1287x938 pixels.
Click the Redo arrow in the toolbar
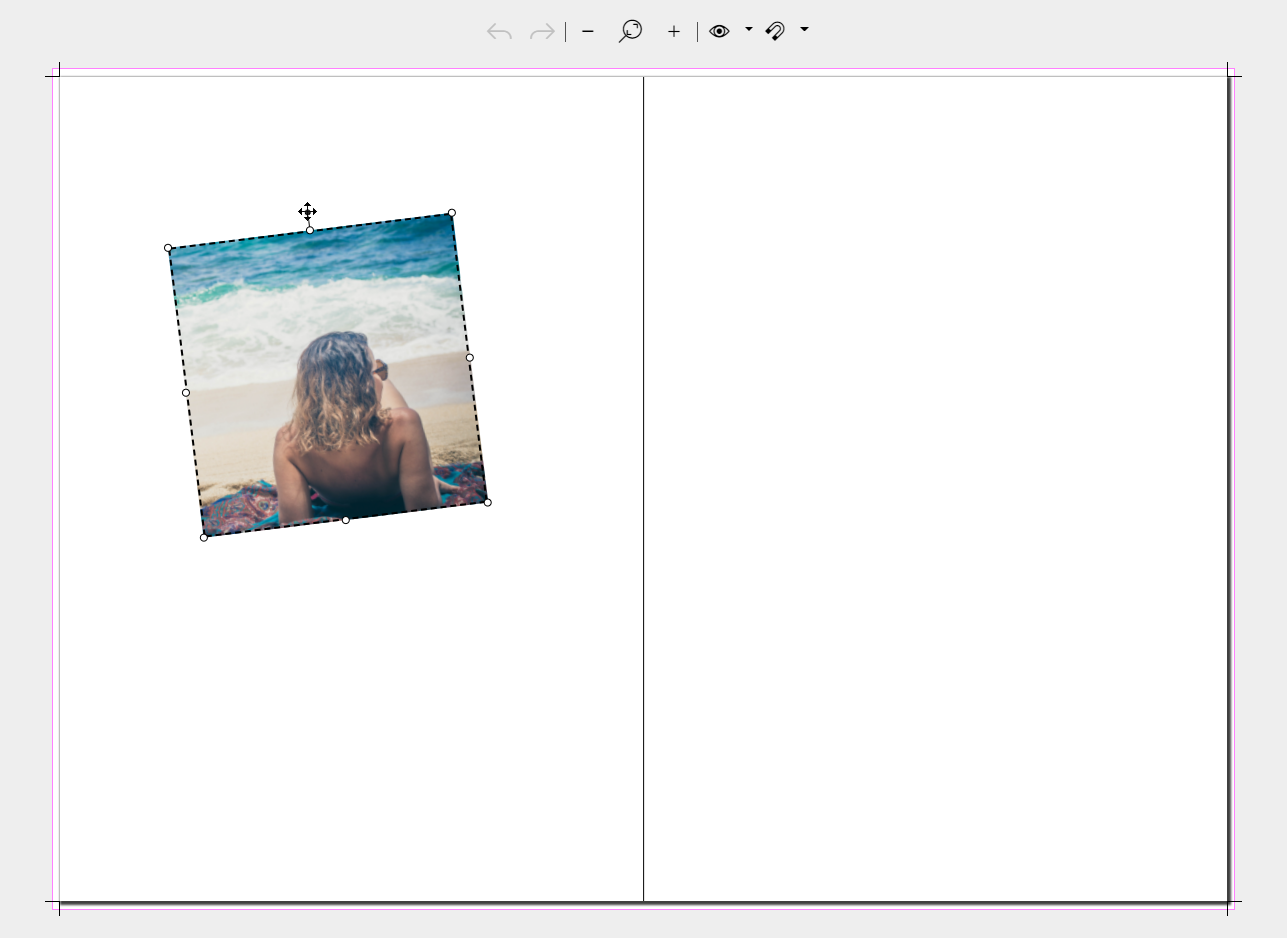tap(542, 32)
